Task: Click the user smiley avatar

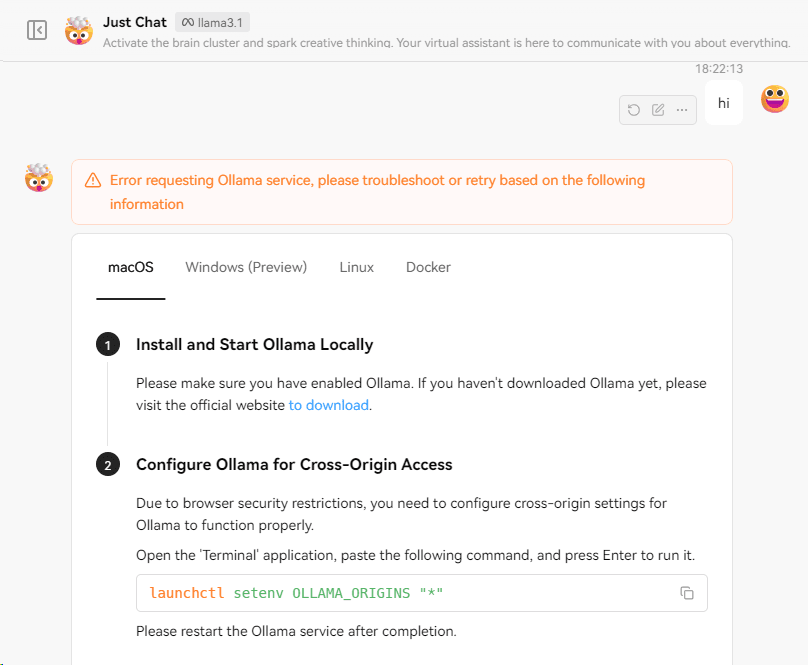Action: click(x=775, y=99)
